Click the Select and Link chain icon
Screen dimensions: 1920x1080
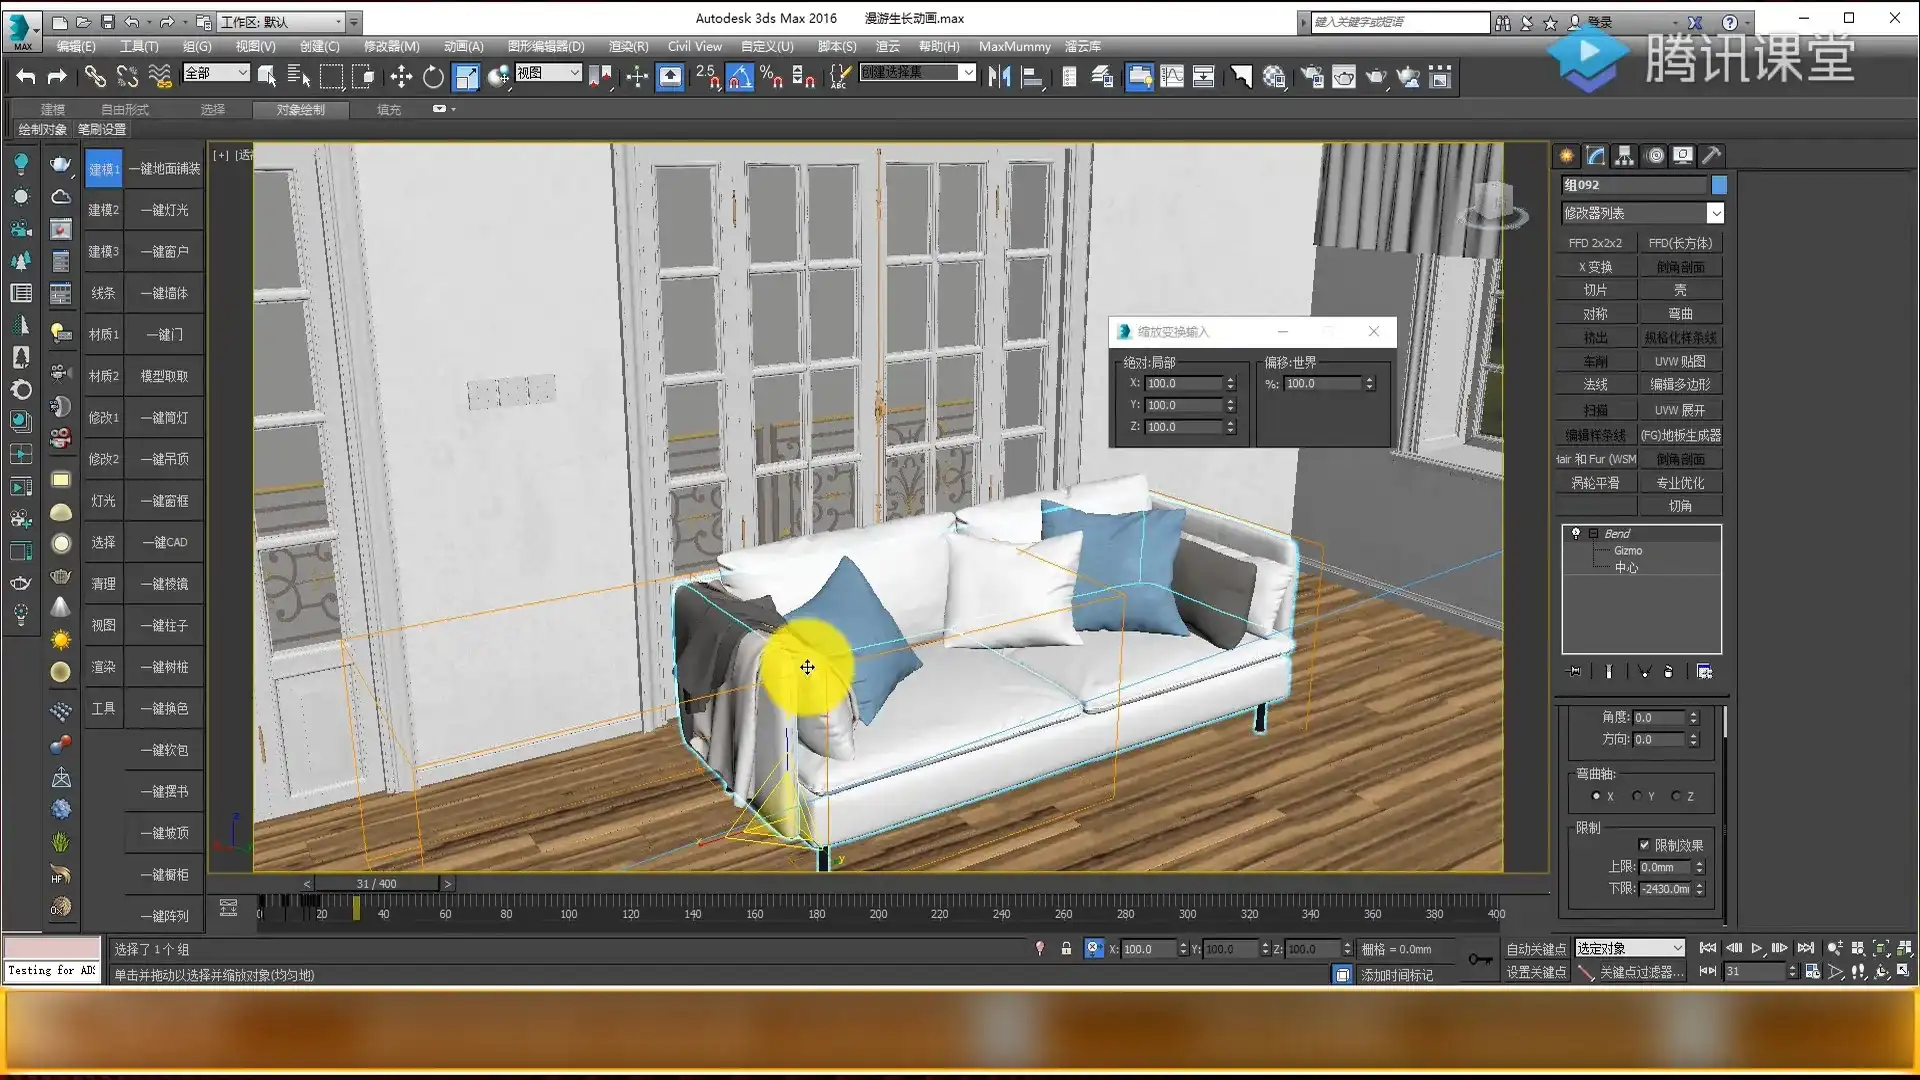(94, 77)
